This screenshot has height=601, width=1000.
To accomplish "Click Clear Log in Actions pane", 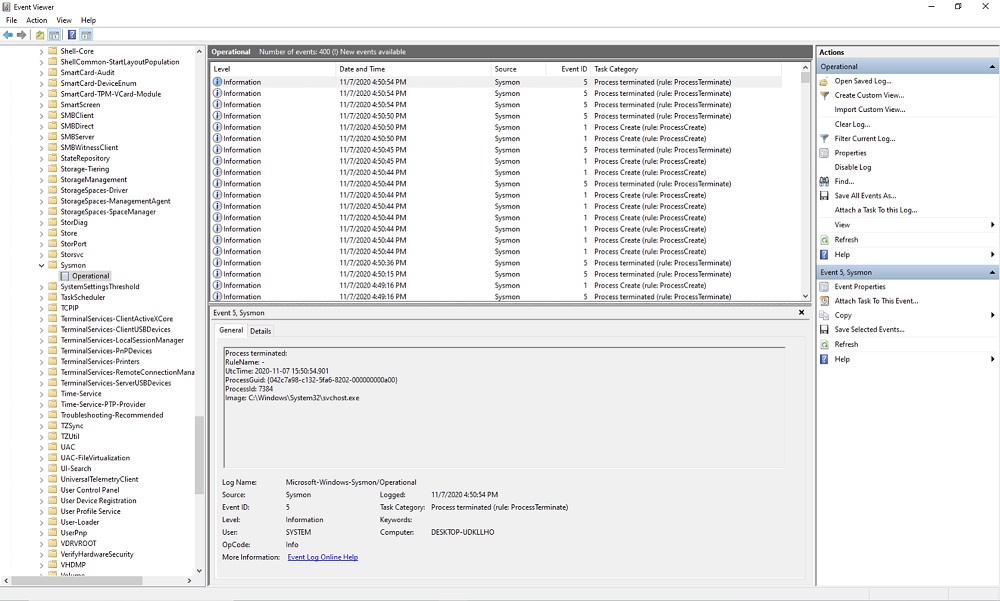I will pos(852,124).
